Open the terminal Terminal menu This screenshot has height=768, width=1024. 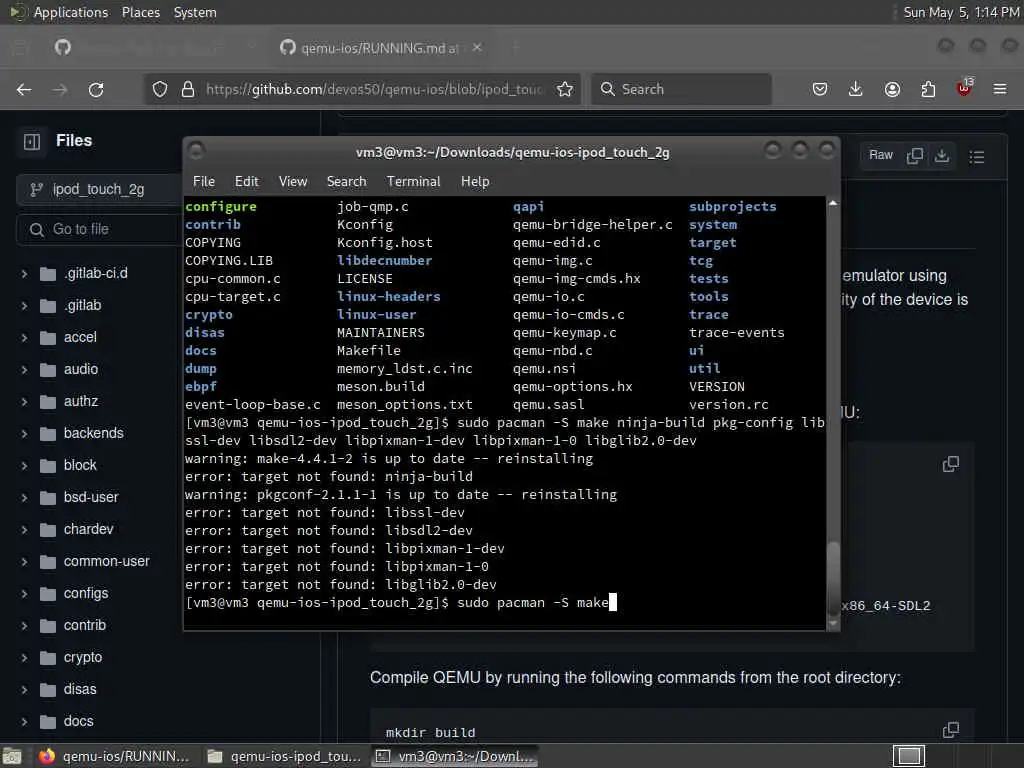pyautogui.click(x=413, y=182)
